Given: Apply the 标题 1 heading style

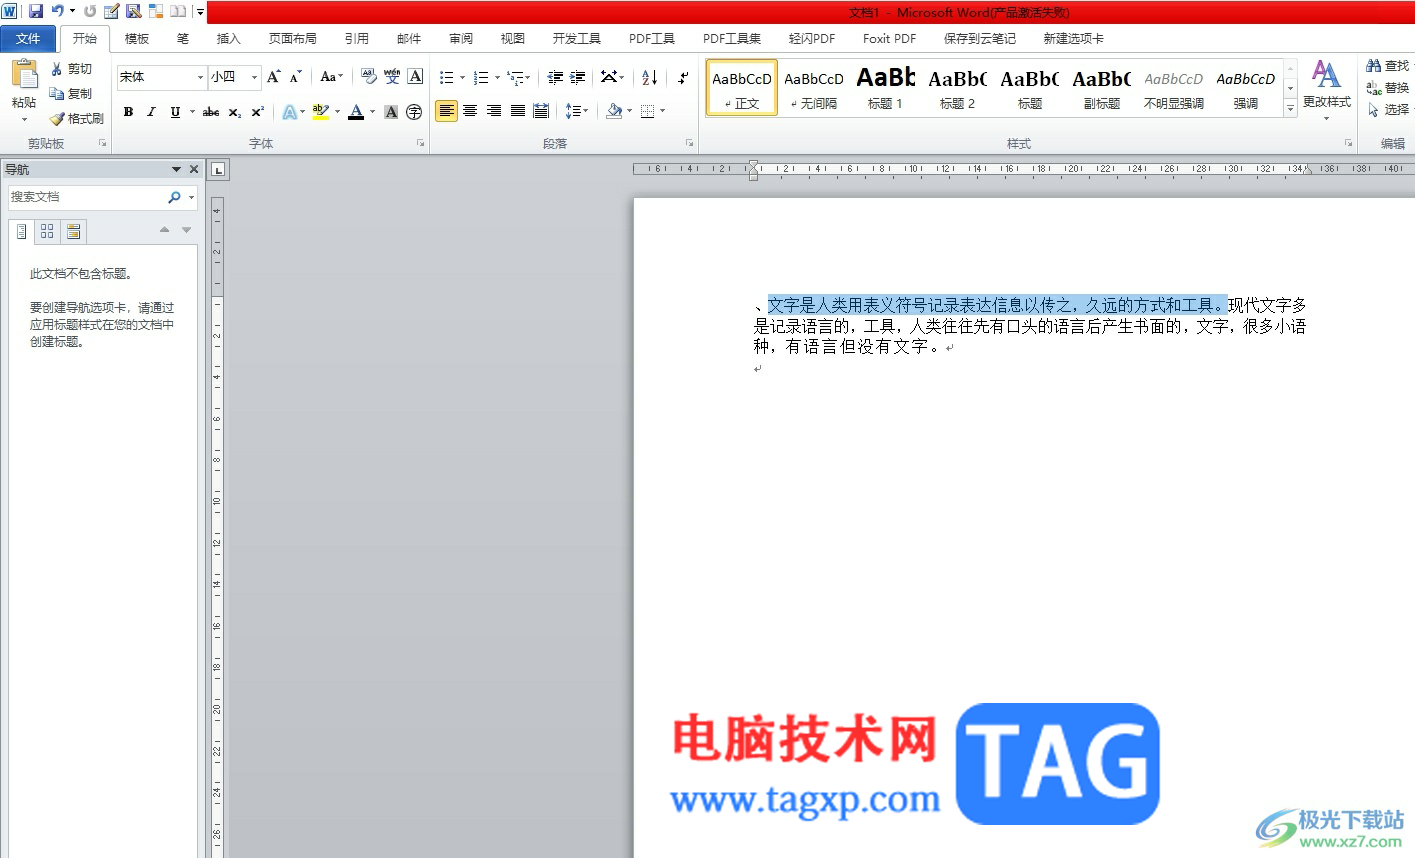Looking at the screenshot, I should 886,88.
